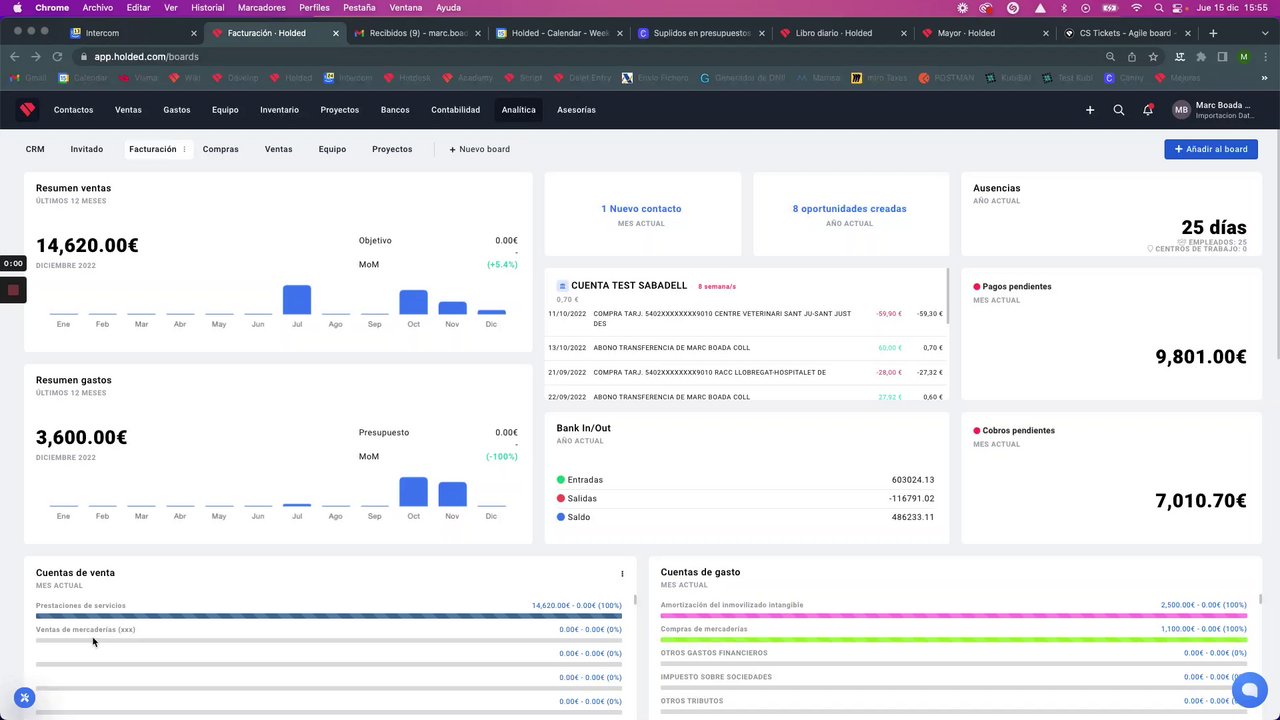Open the Chrome Historial menu

tap(208, 8)
